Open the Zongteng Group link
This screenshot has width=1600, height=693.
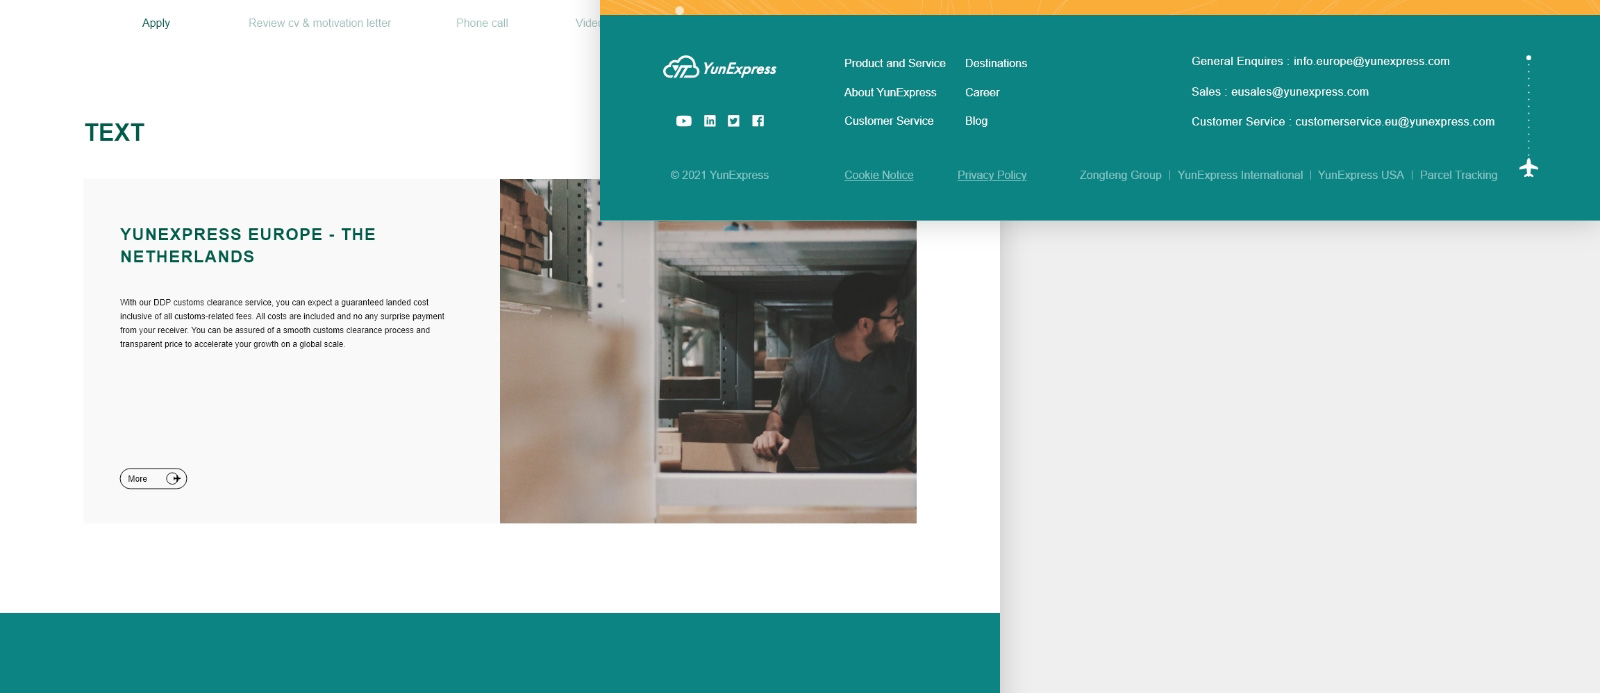(1120, 175)
